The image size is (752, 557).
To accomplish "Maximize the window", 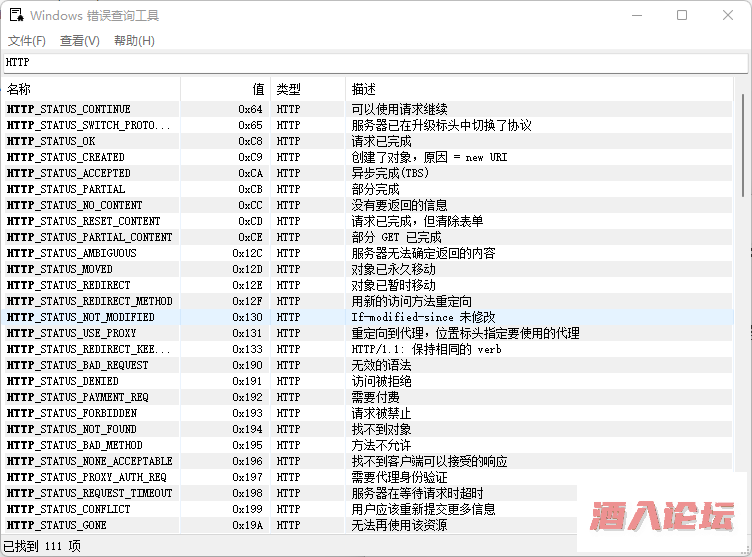I will pyautogui.click(x=682, y=15).
